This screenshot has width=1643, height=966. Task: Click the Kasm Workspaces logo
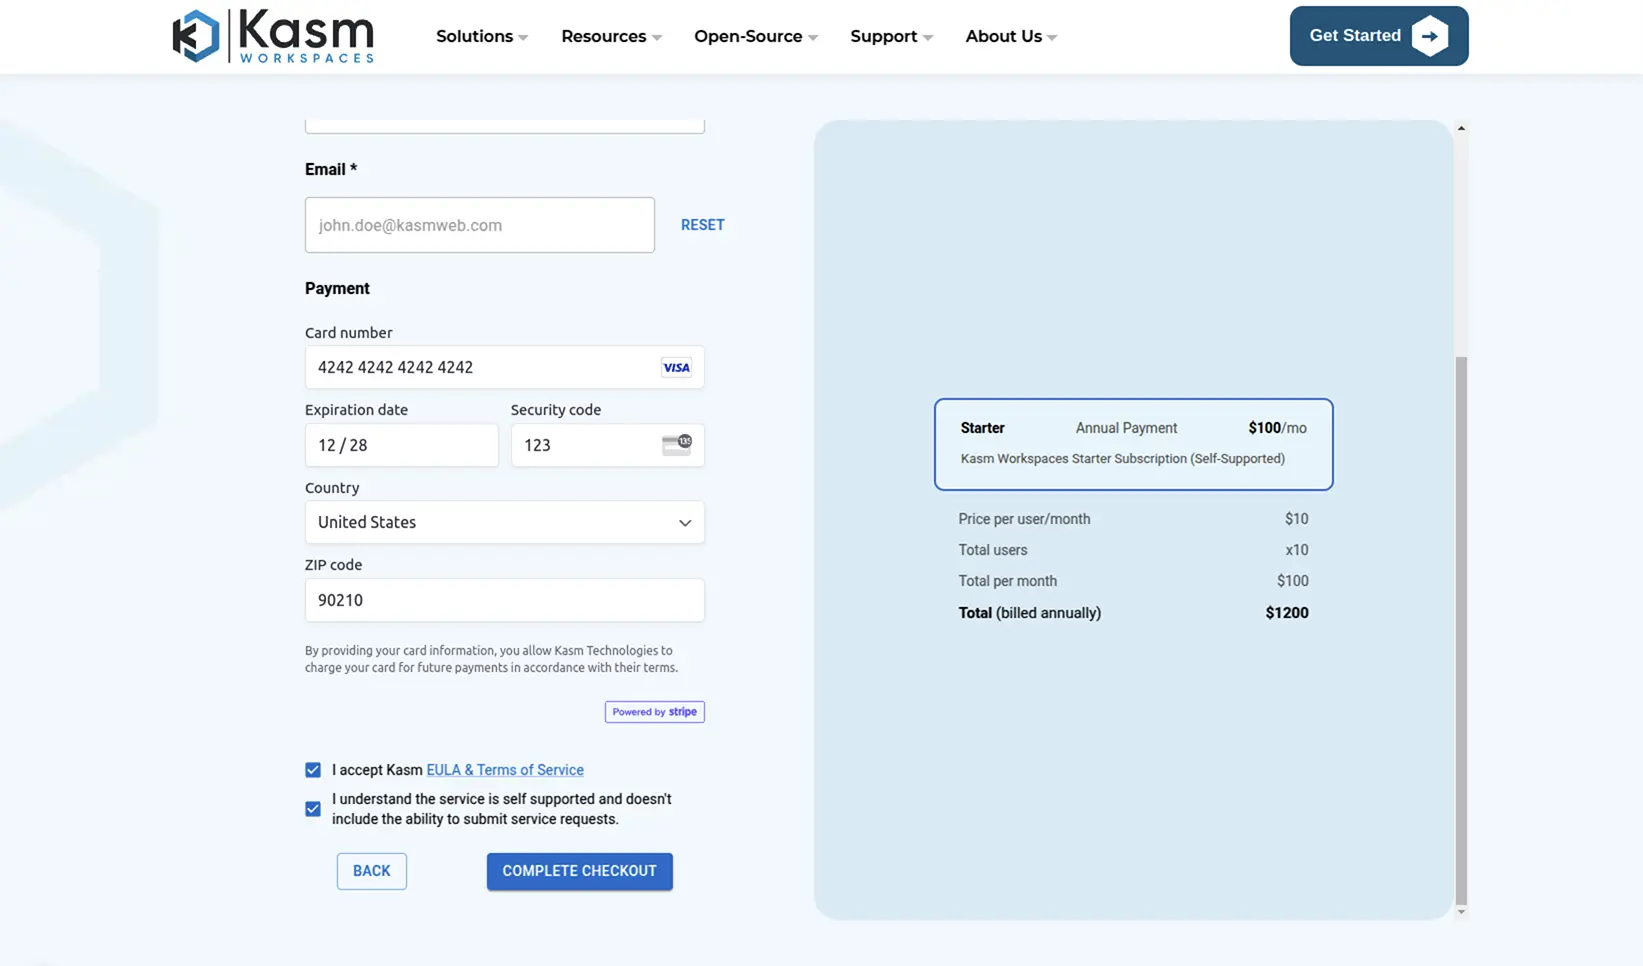(272, 36)
